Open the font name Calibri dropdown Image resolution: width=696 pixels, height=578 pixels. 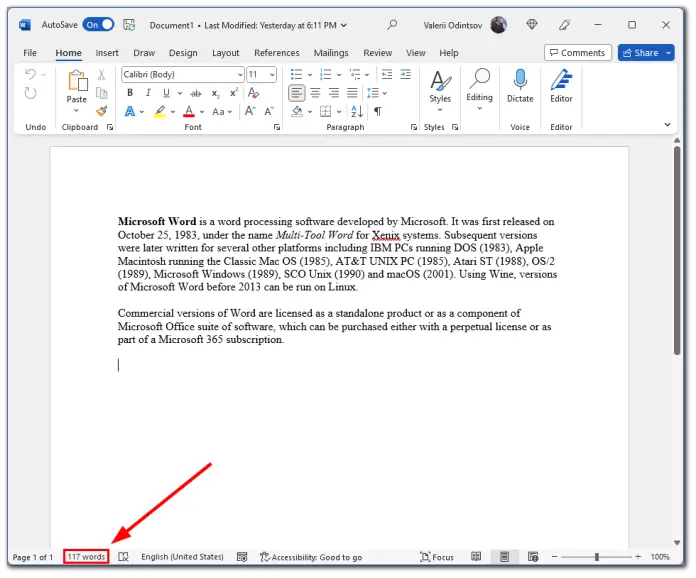240,75
